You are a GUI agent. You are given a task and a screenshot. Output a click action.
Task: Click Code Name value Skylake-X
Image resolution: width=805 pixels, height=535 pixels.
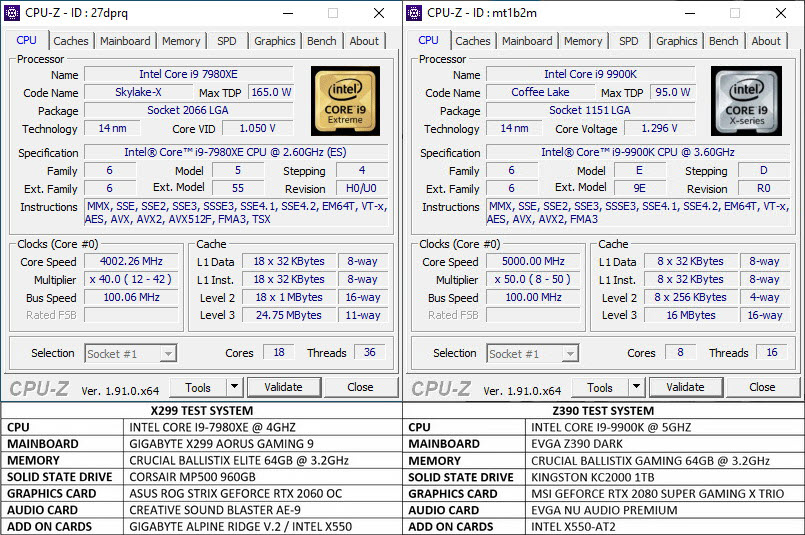point(138,92)
